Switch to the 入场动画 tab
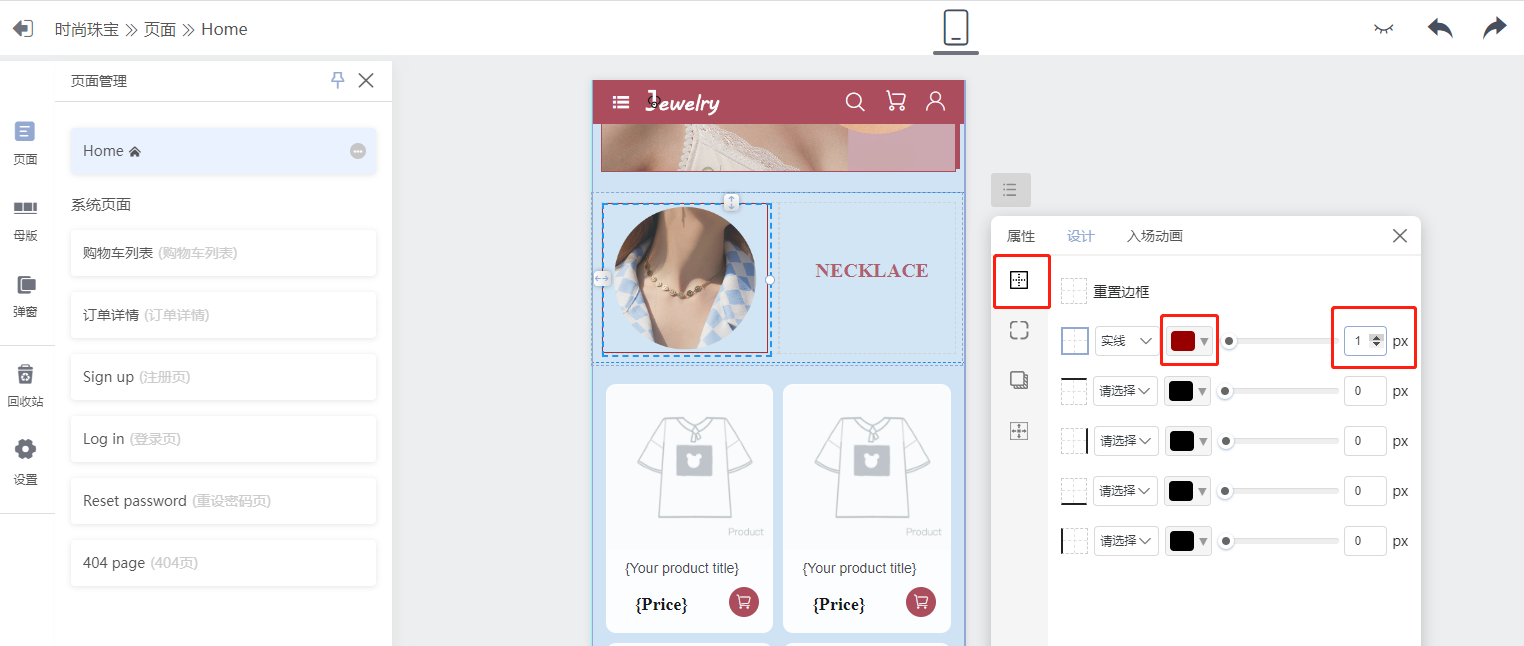Viewport: 1524px width, 646px height. coord(1155,236)
